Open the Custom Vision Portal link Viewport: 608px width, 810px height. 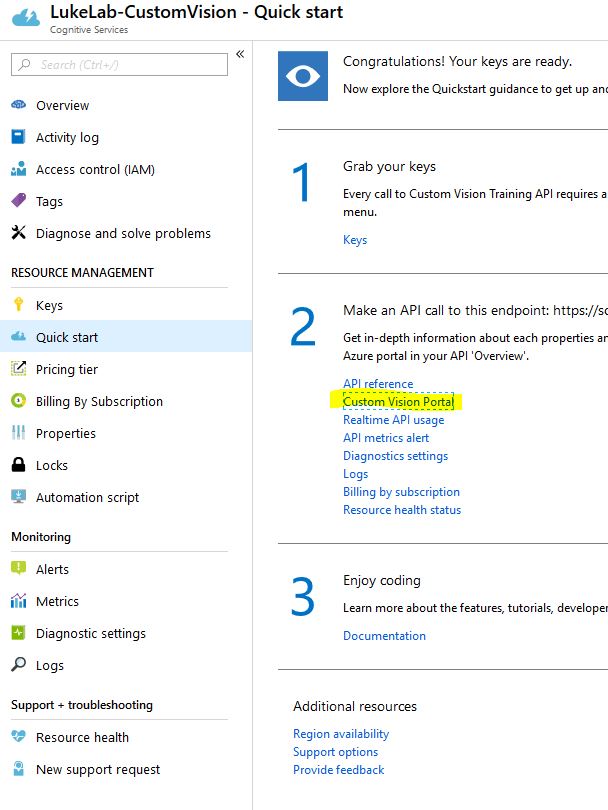(x=398, y=401)
